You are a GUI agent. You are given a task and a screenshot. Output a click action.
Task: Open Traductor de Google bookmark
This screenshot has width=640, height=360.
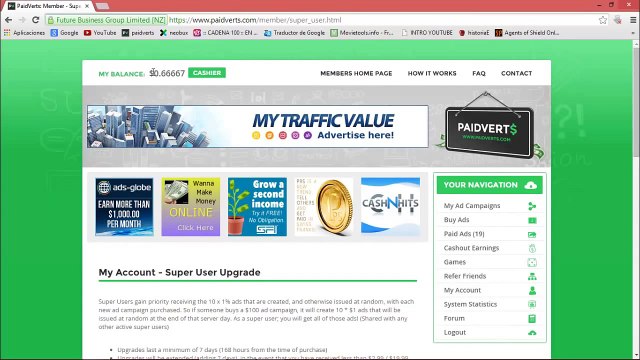[294, 33]
